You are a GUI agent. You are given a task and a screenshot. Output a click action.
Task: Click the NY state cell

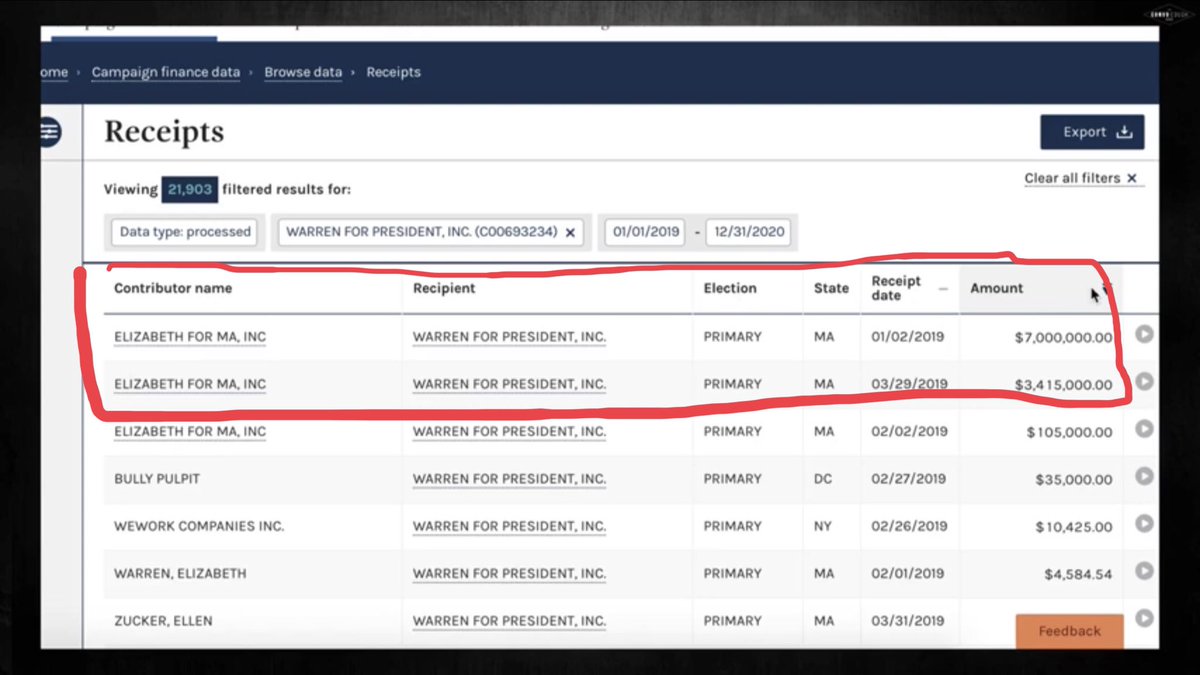pos(823,526)
